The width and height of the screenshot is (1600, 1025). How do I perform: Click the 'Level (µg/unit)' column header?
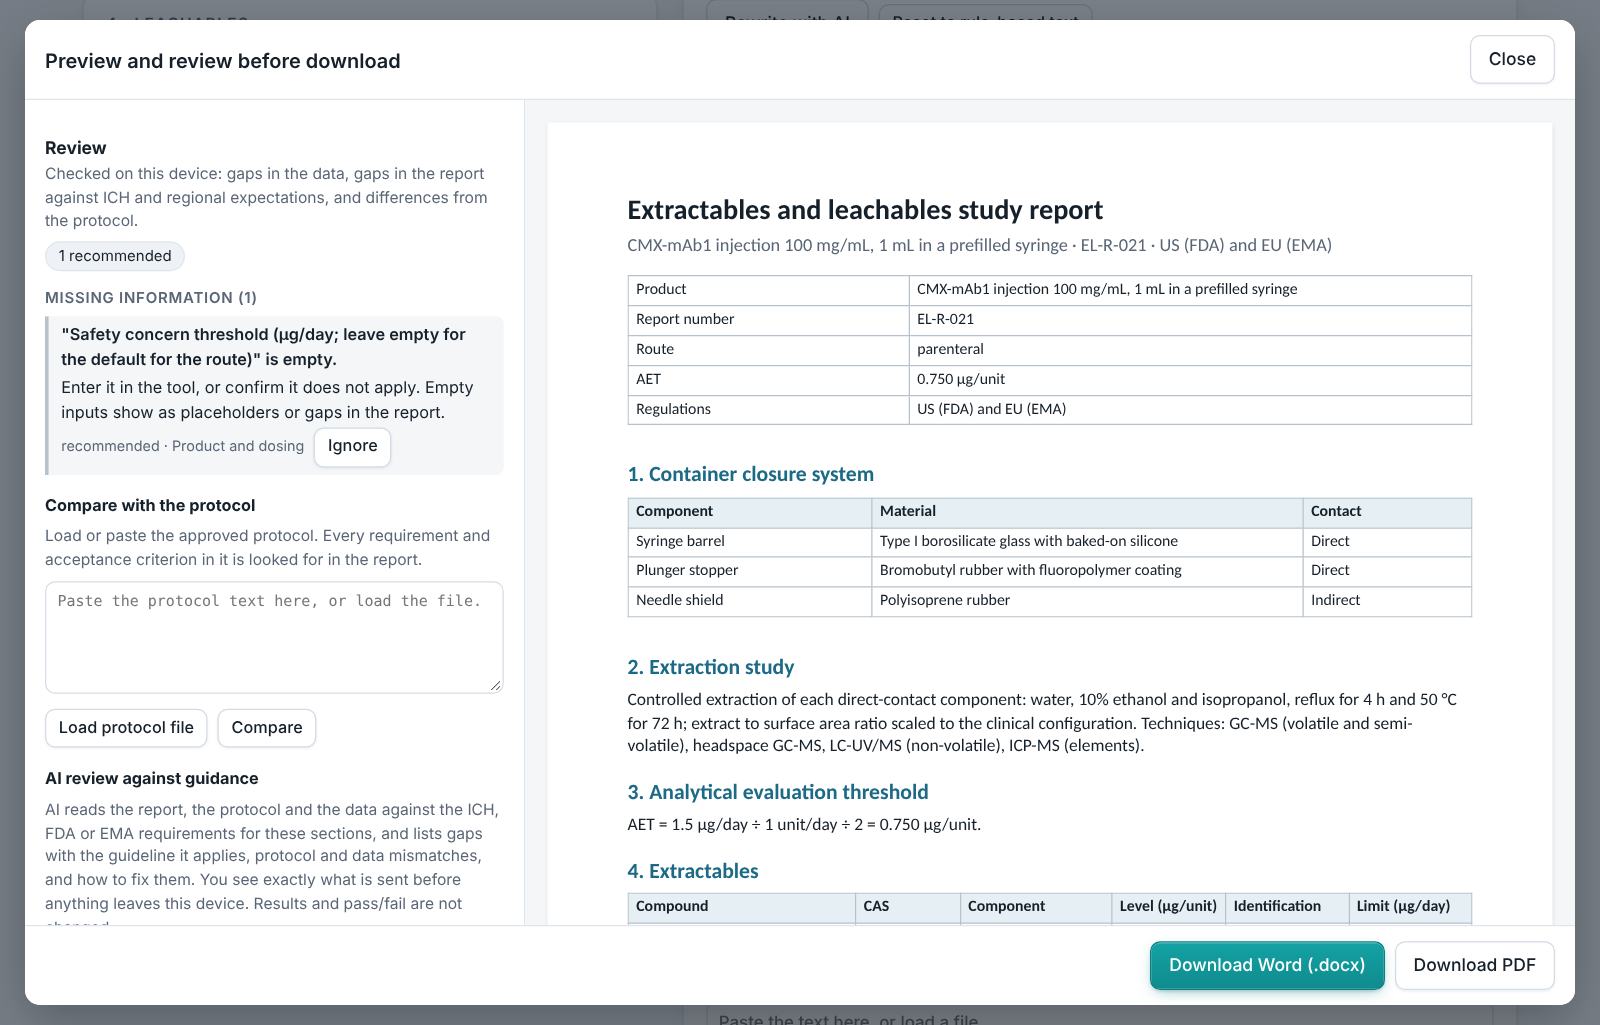pyautogui.click(x=1168, y=907)
